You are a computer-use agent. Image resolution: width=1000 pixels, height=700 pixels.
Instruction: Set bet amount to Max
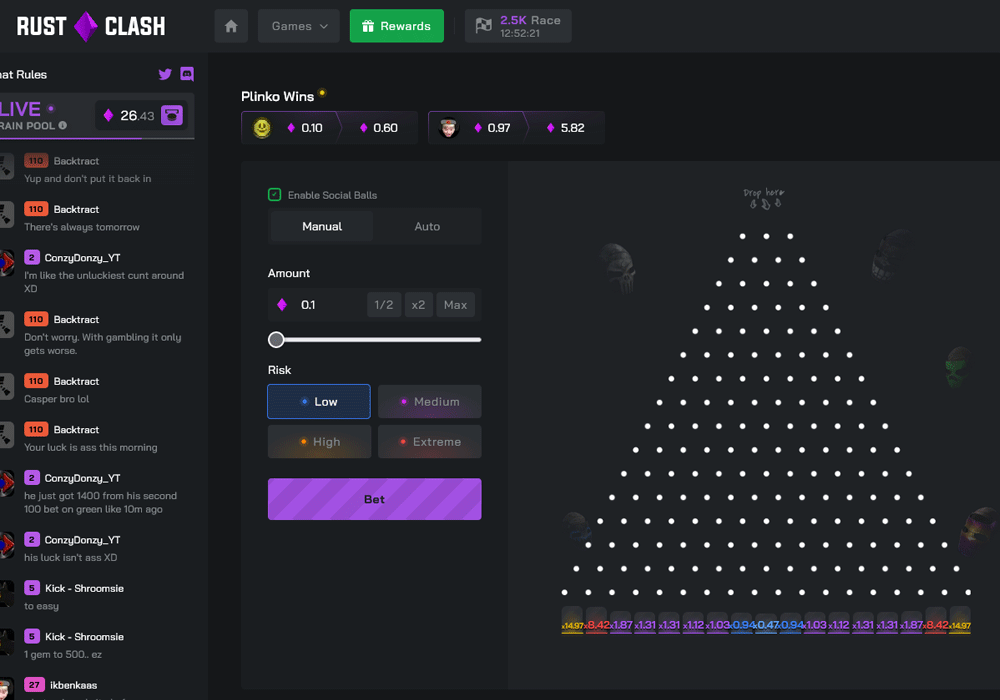[455, 305]
